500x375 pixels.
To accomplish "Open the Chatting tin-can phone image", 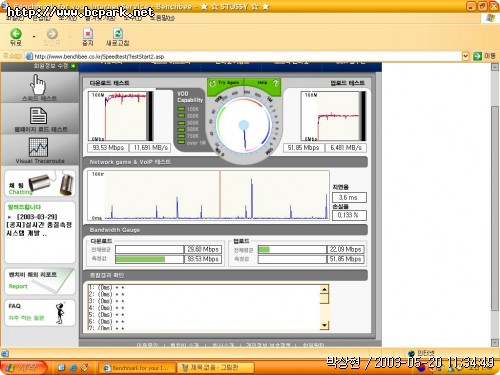I will click(x=50, y=183).
